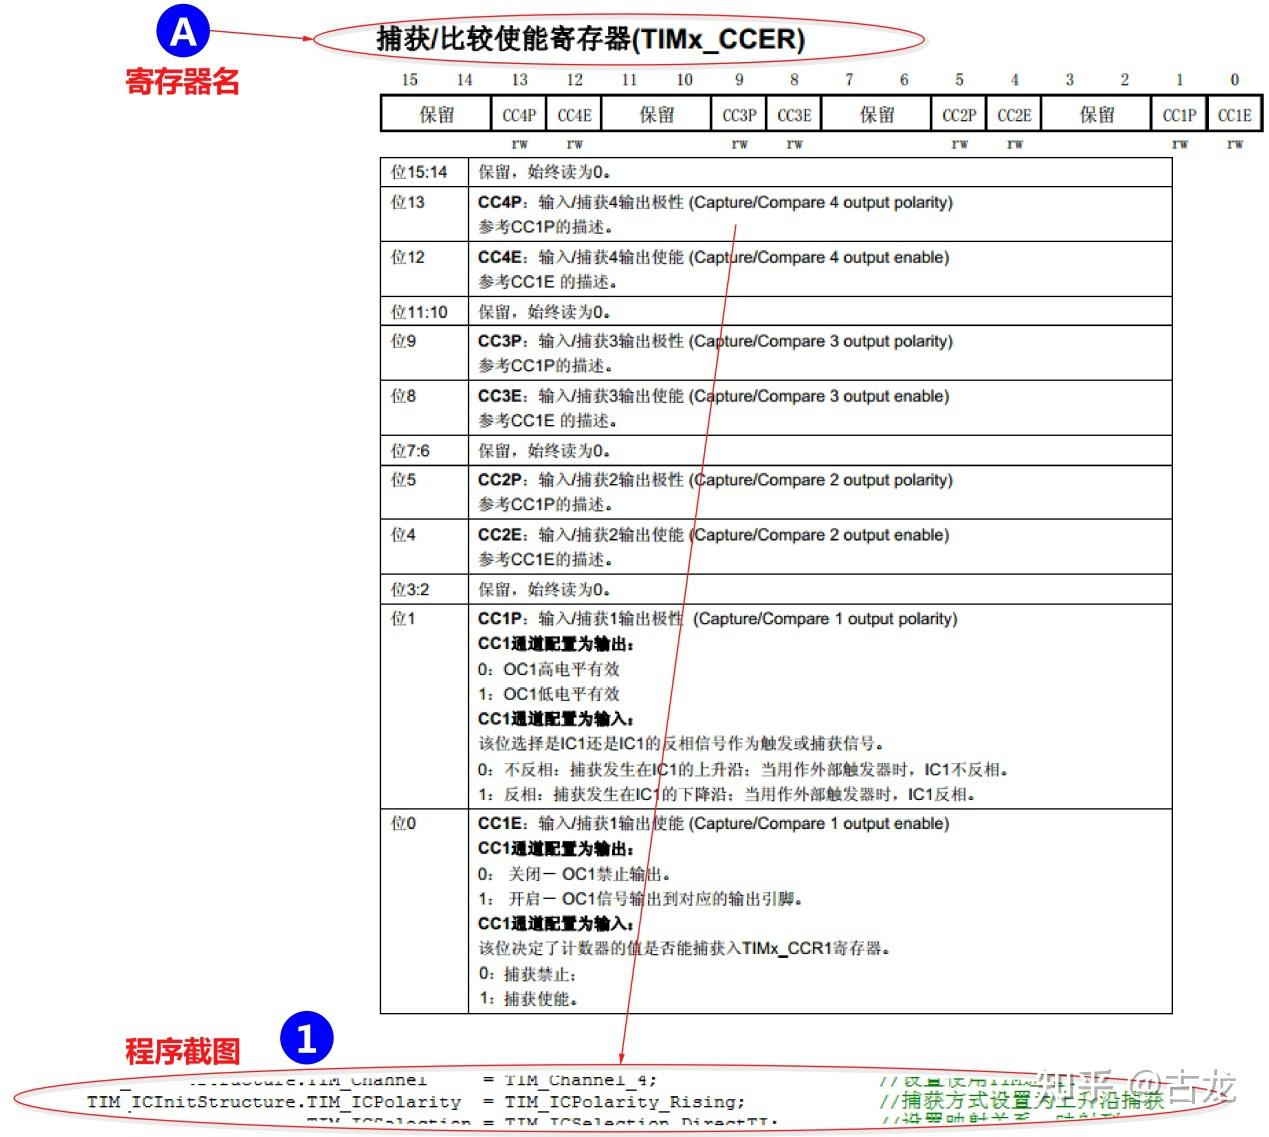
Task: Click the rw indicator below CC1E
Action: click(x=1233, y=144)
